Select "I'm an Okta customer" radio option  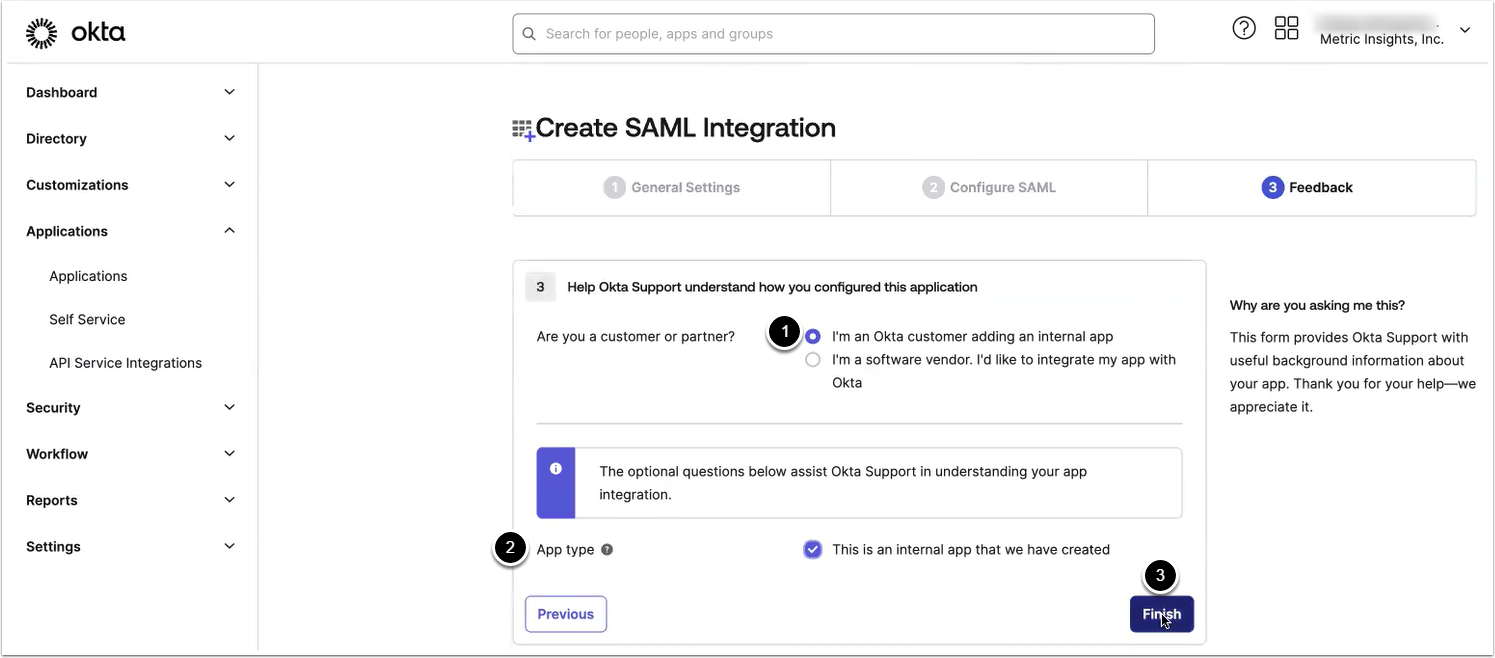pyautogui.click(x=813, y=337)
